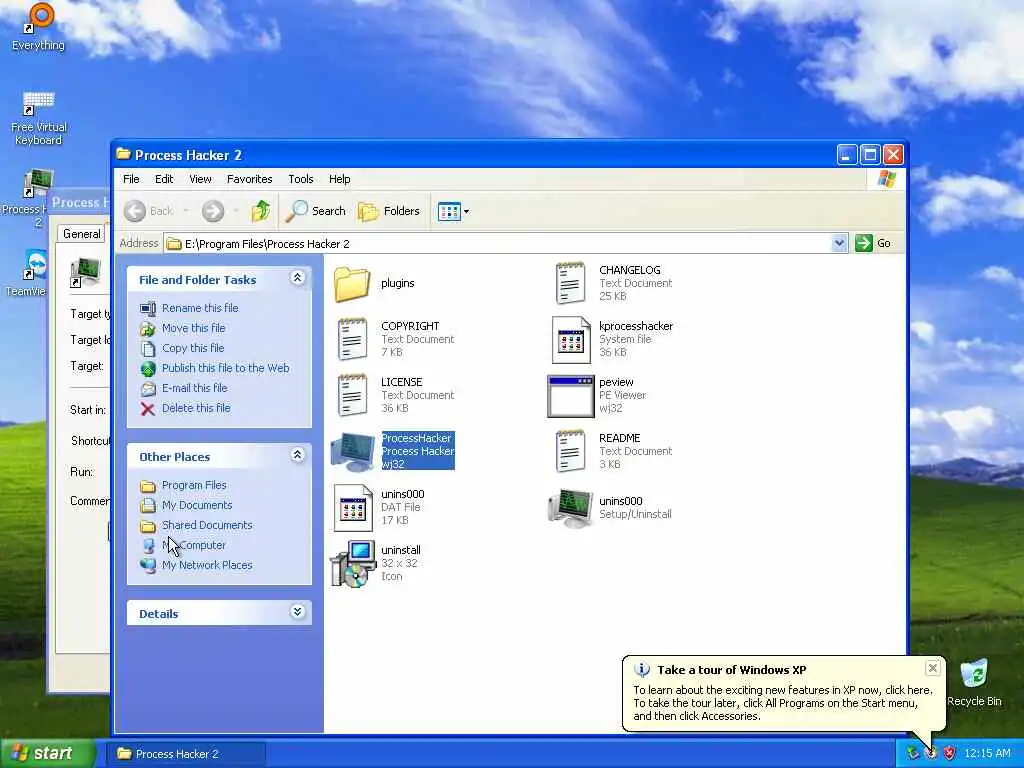Open the Forward history dropdown arrow
This screenshot has width=1024, height=768.
click(236, 211)
